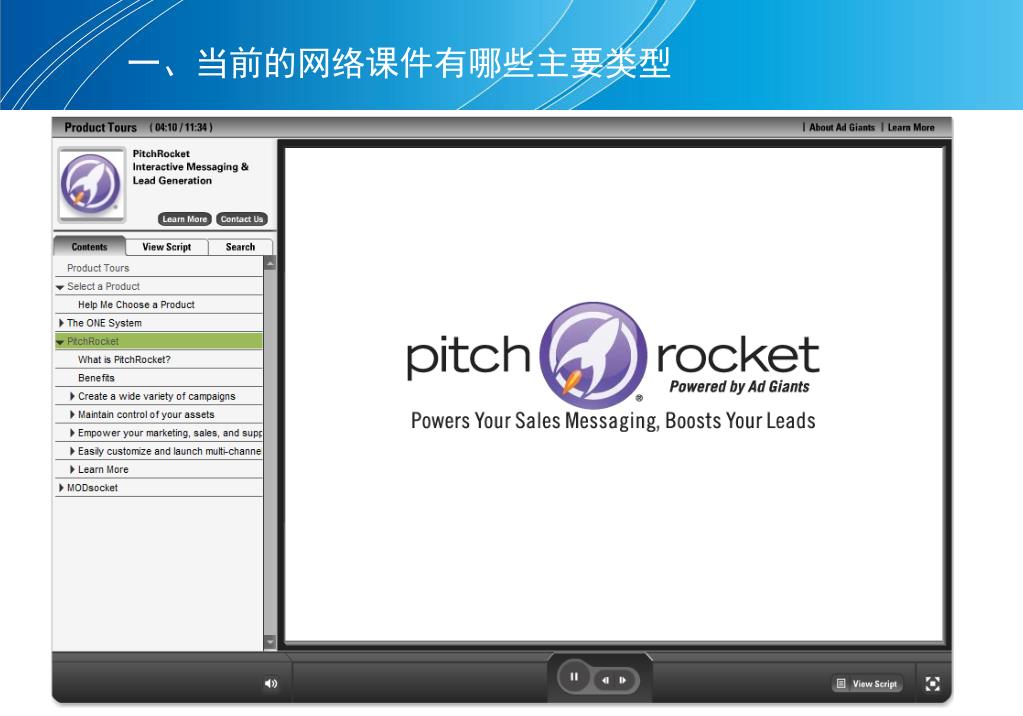Viewport: 1023px width, 716px height.
Task: Switch to the View Script tab
Action: tap(167, 247)
